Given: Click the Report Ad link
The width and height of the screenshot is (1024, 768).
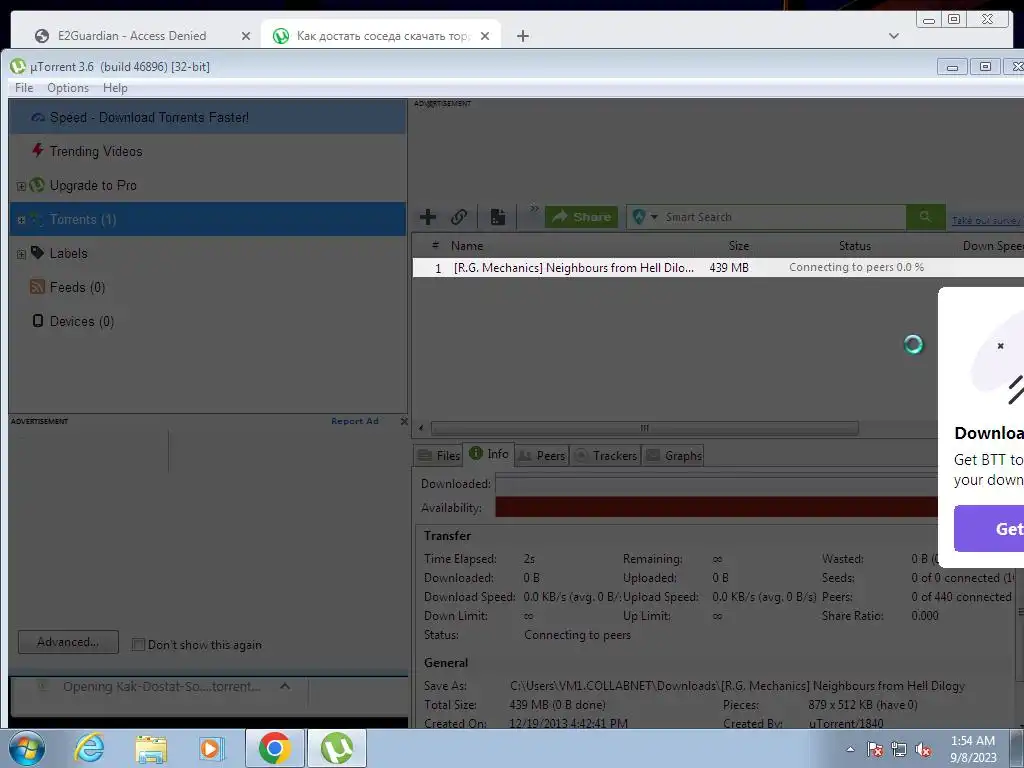Looking at the screenshot, I should pyautogui.click(x=355, y=421).
